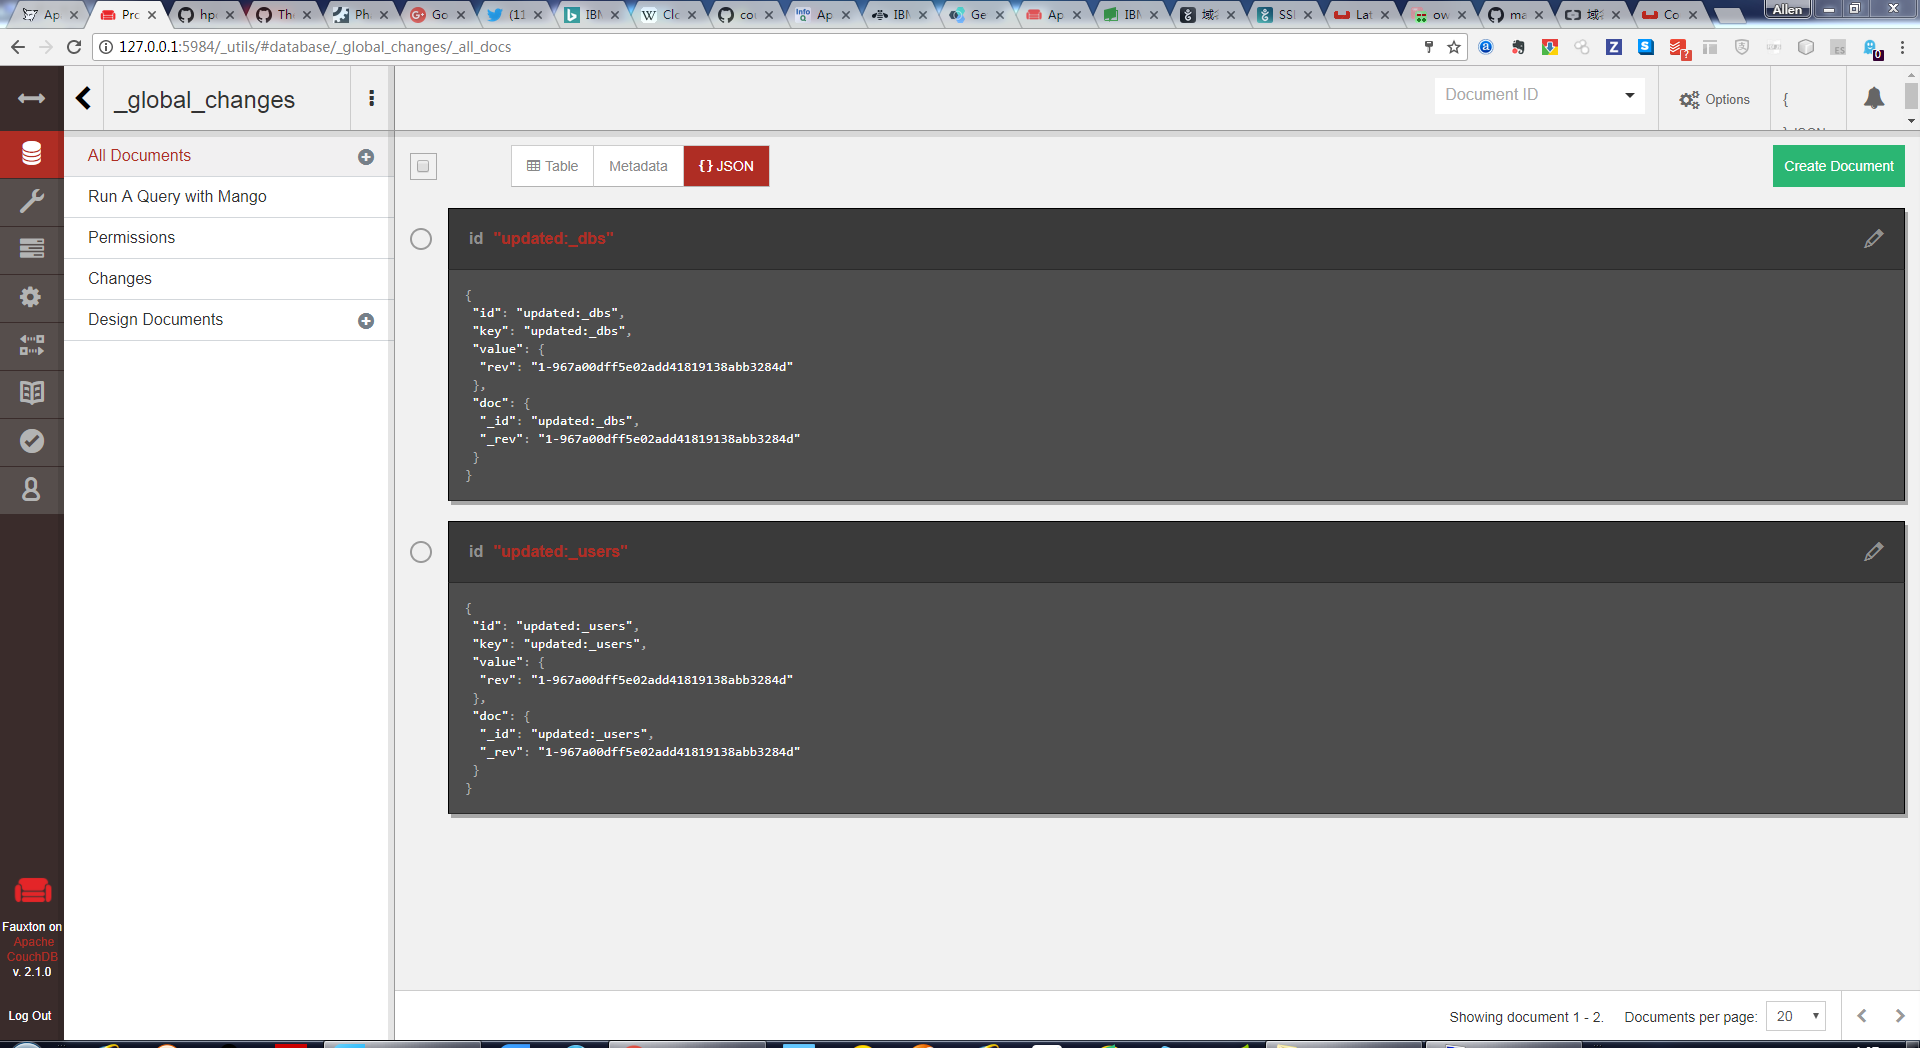This screenshot has width=1920, height=1048.
Task: Switch to the Metadata view tab
Action: click(638, 166)
